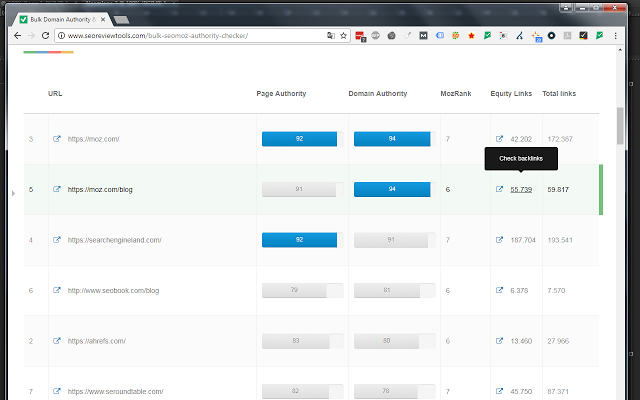
Task: Open the black circle extension icon
Action: (x=551, y=36)
